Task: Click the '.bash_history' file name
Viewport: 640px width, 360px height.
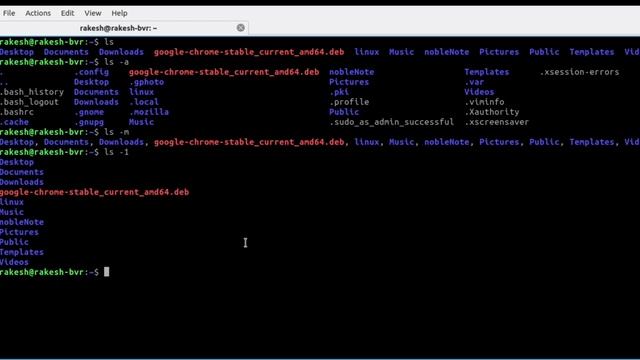Action: pos(32,92)
